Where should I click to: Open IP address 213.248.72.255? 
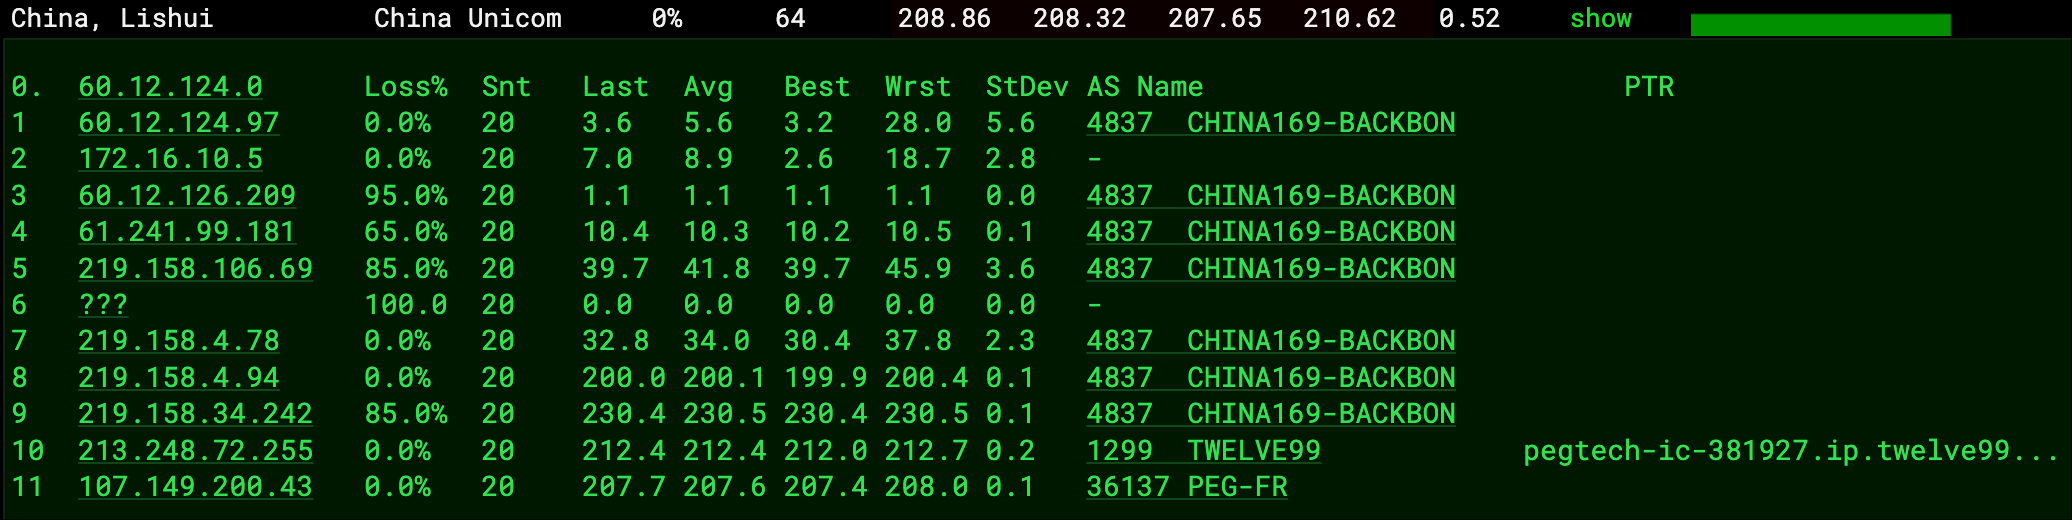point(196,451)
